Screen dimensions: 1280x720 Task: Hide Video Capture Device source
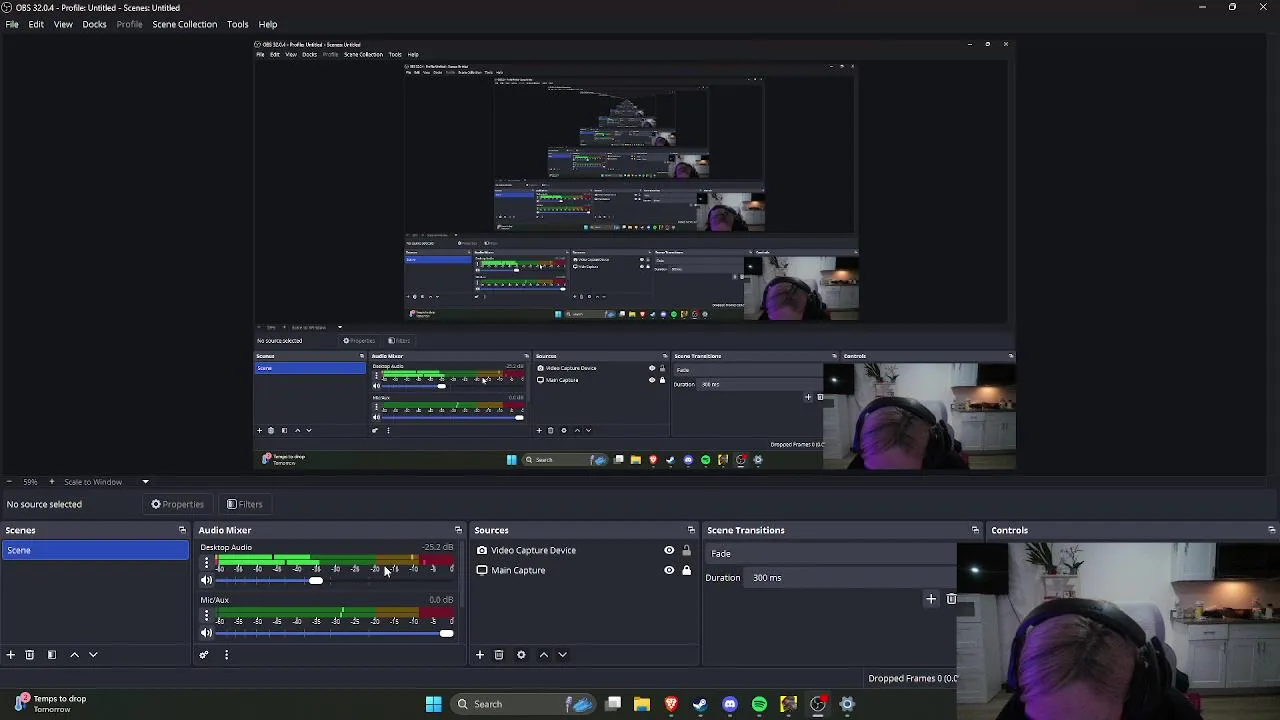tap(669, 550)
